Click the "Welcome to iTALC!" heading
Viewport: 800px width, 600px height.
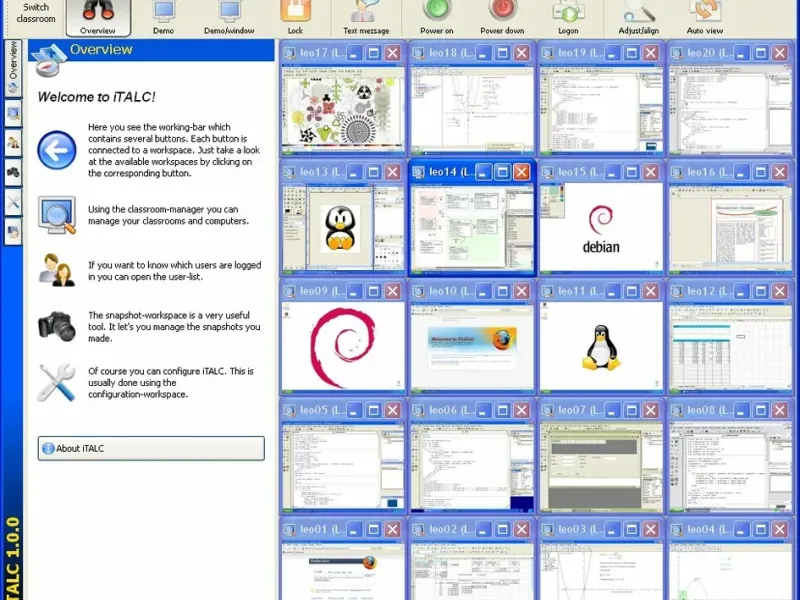96,97
